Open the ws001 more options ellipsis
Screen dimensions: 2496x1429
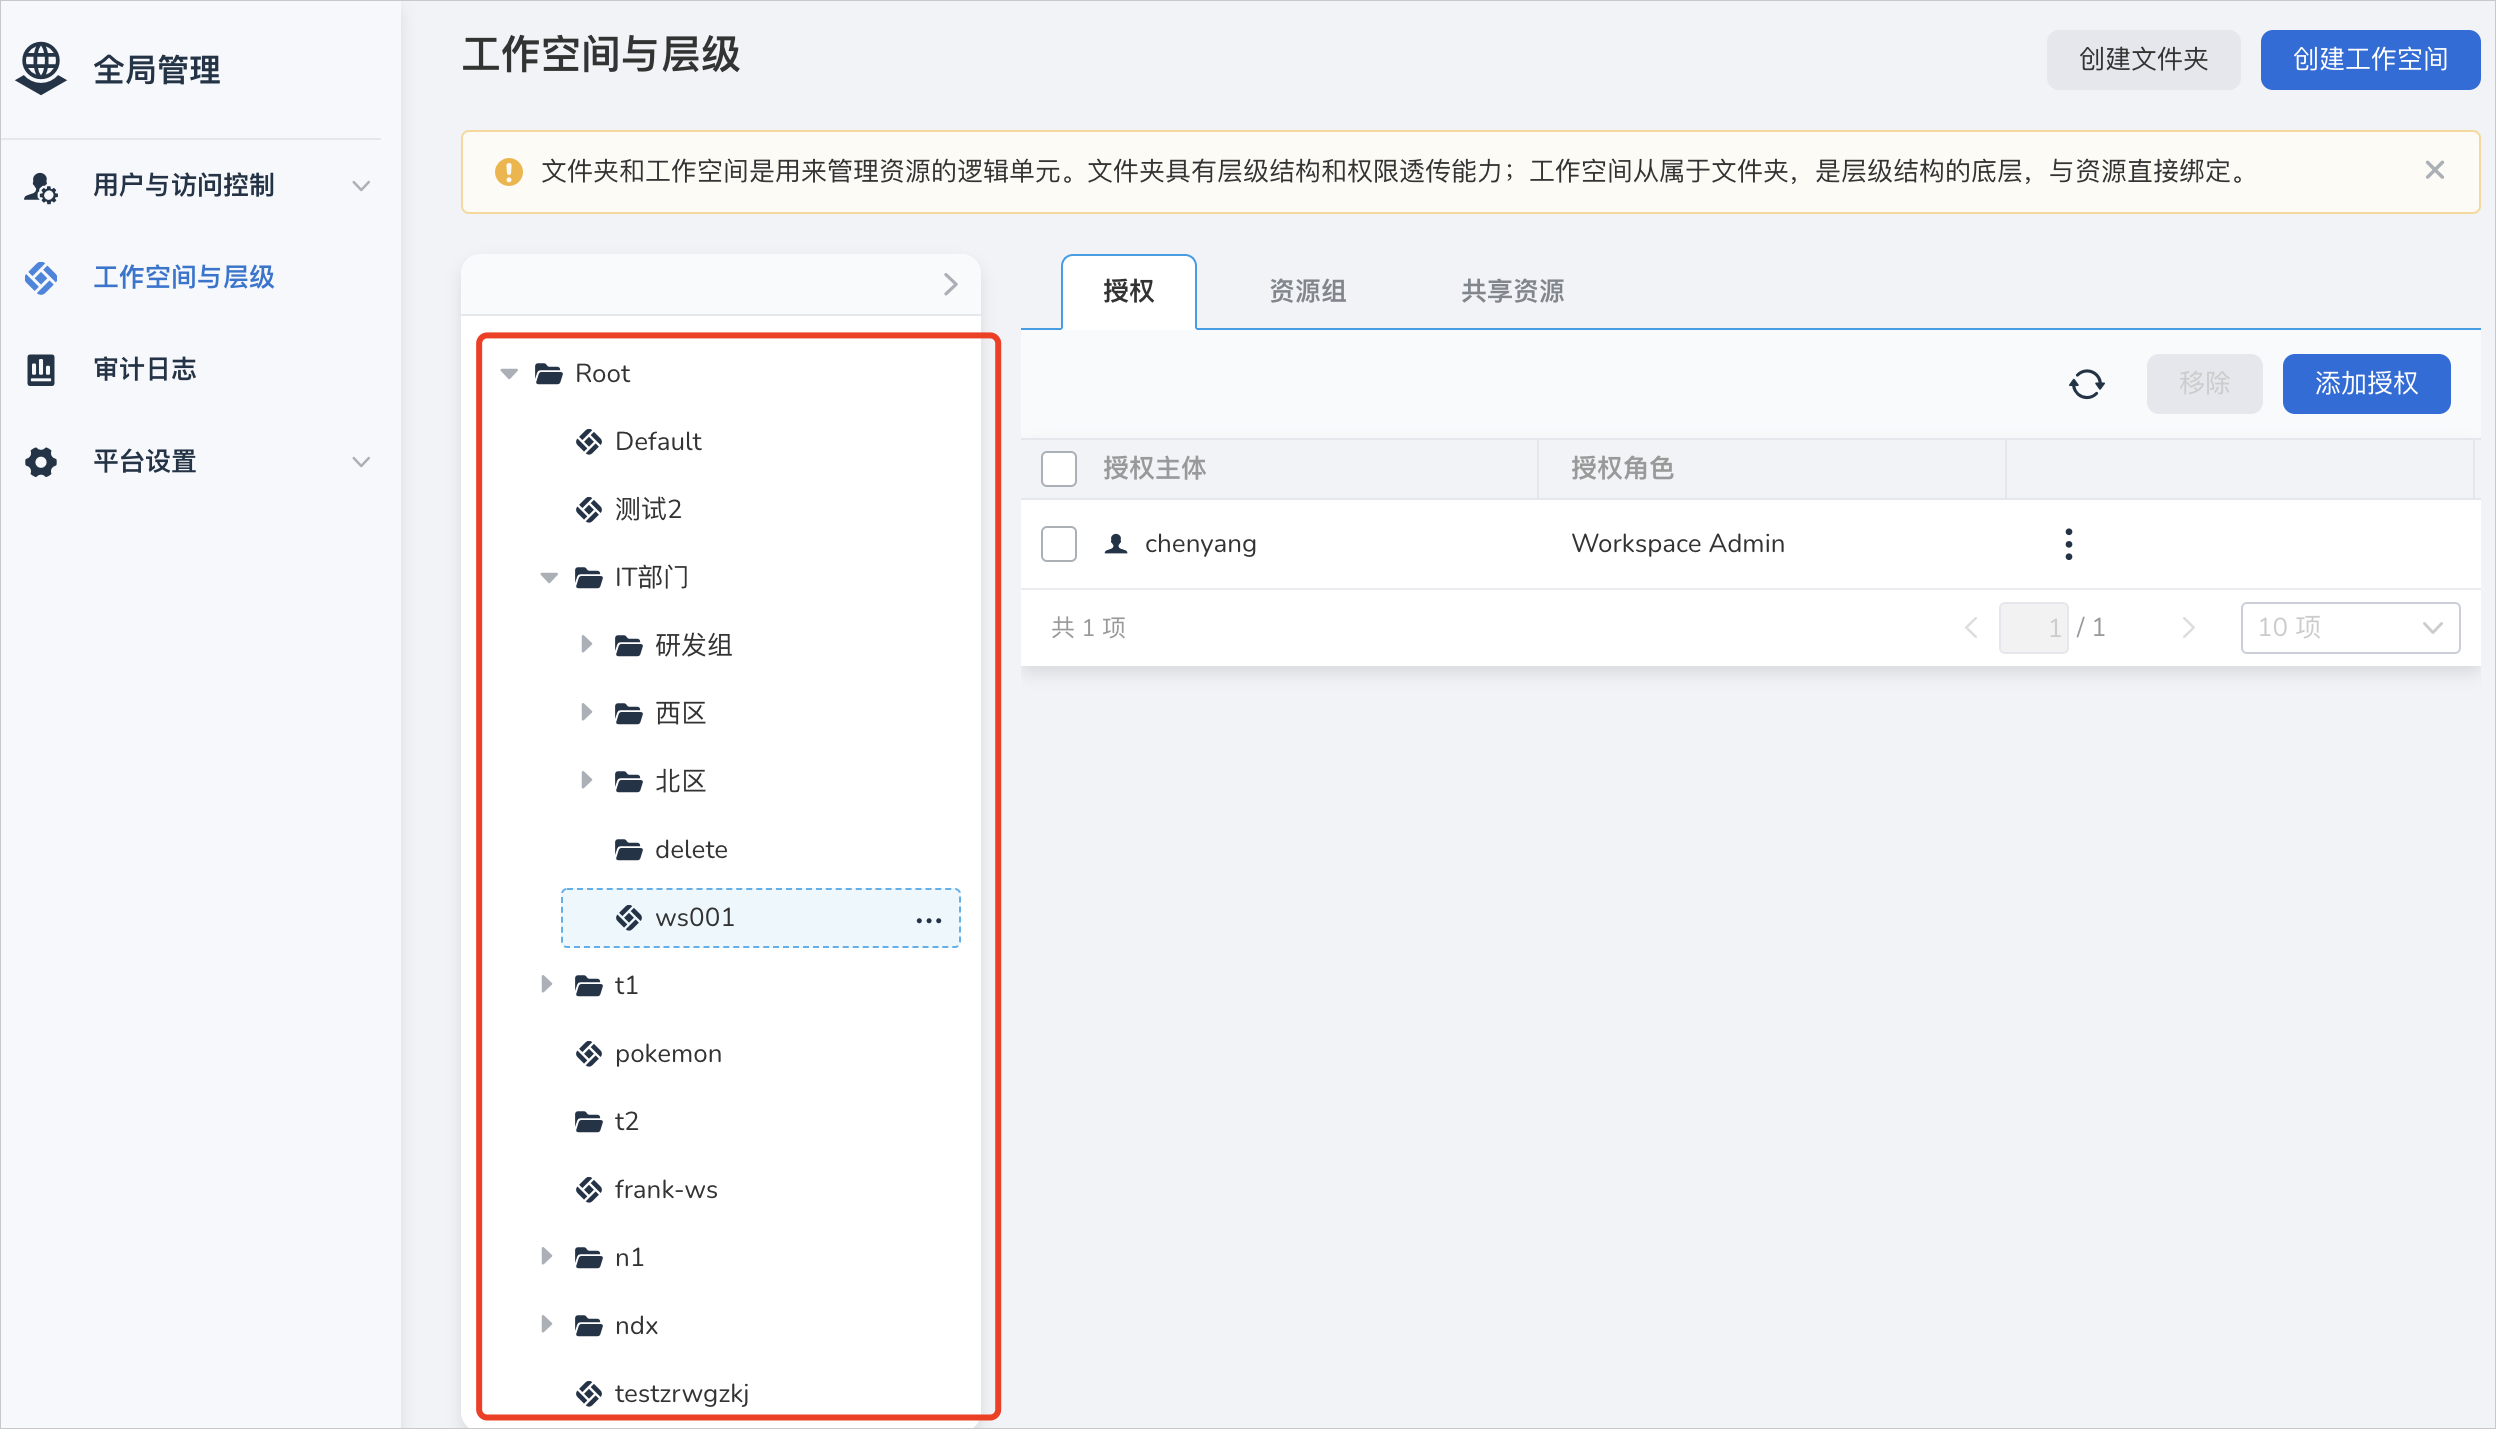[x=929, y=920]
